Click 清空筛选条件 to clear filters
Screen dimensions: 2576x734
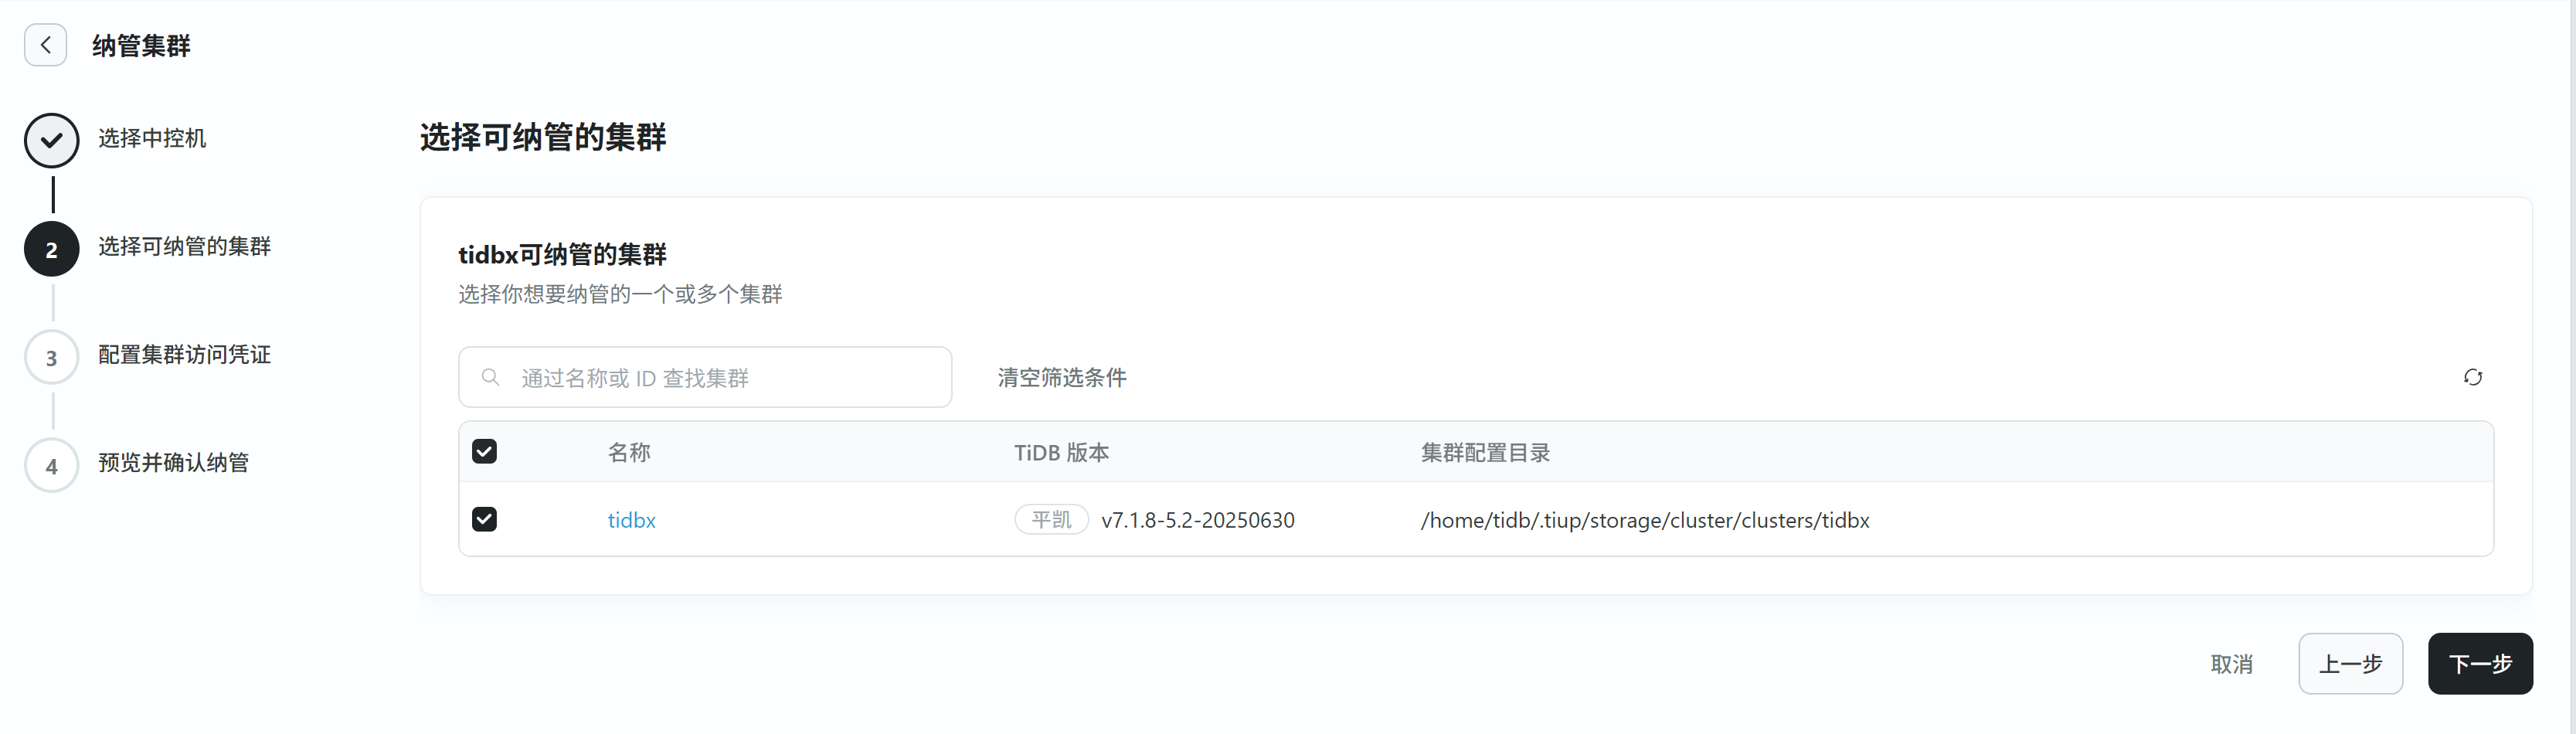point(1061,377)
